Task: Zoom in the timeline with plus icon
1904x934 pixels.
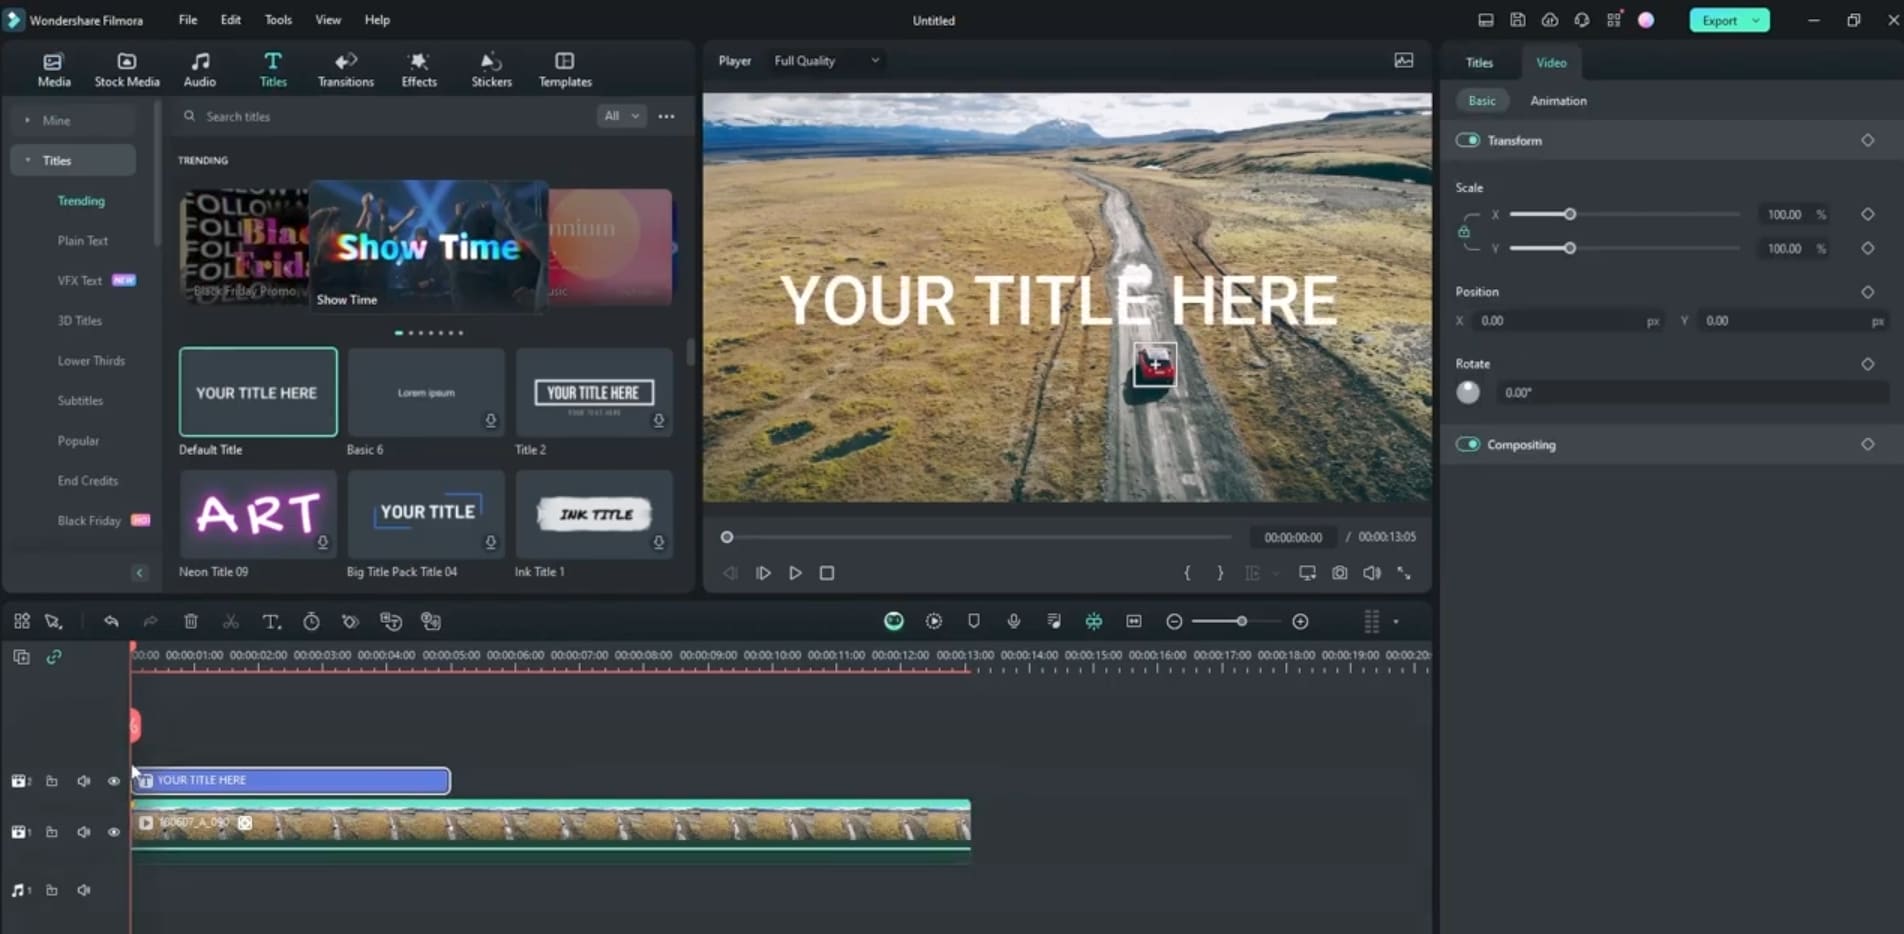Action: 1300,622
